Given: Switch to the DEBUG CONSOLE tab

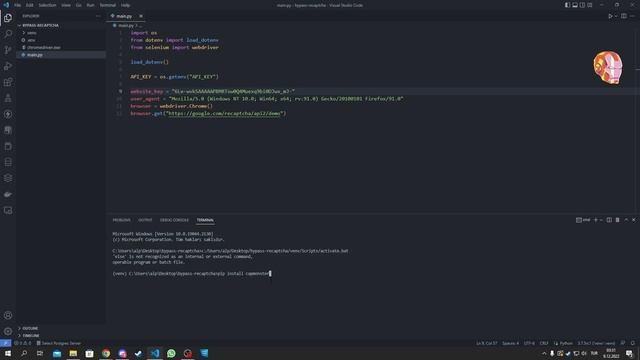Looking at the screenshot, I should 174,220.
